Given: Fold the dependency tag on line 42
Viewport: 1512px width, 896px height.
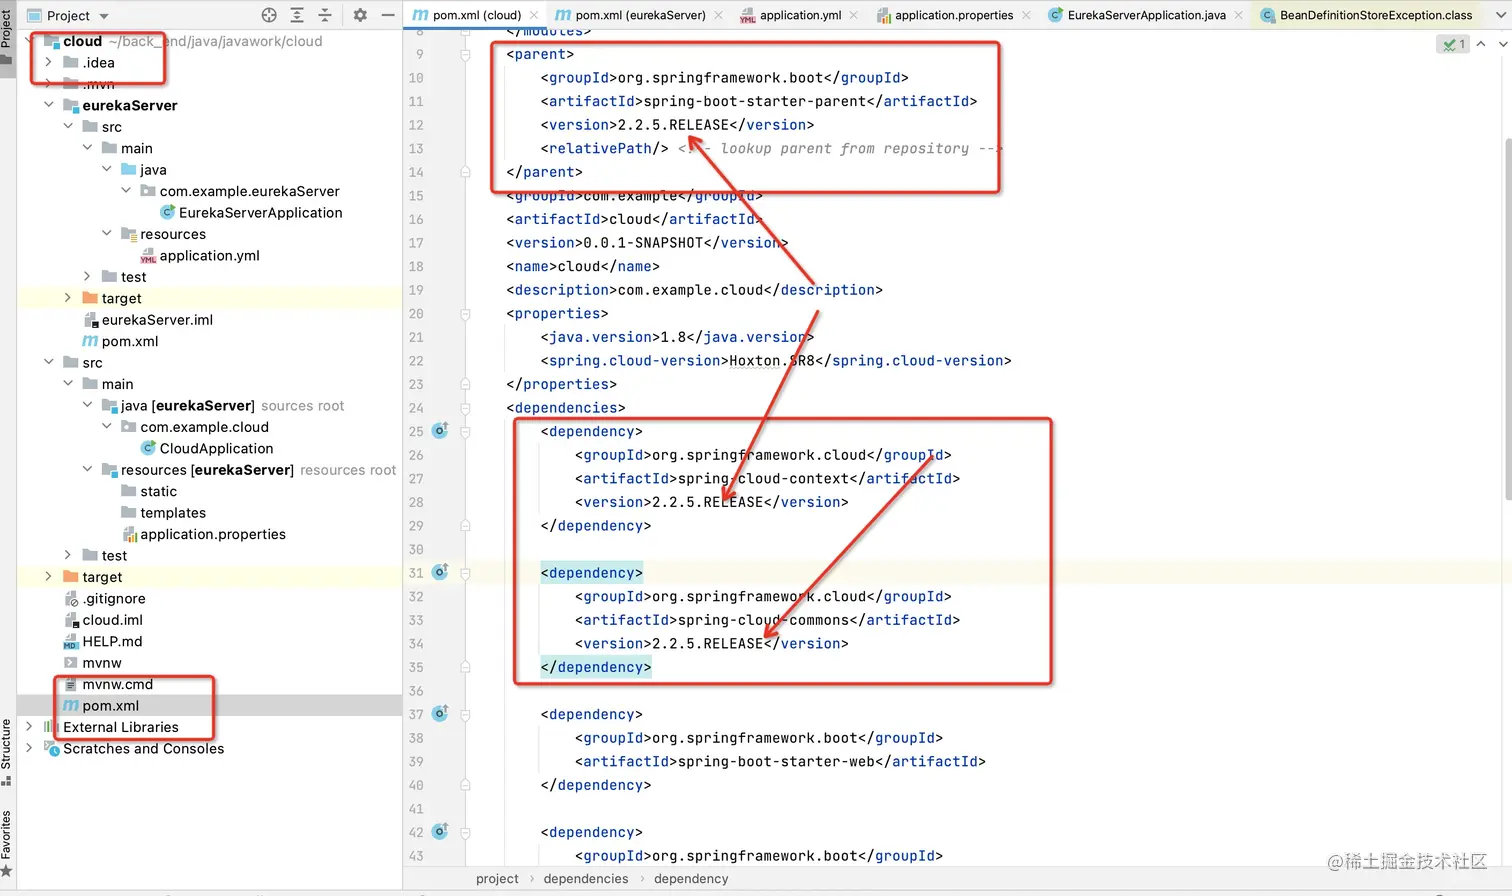Looking at the screenshot, I should pyautogui.click(x=465, y=832).
